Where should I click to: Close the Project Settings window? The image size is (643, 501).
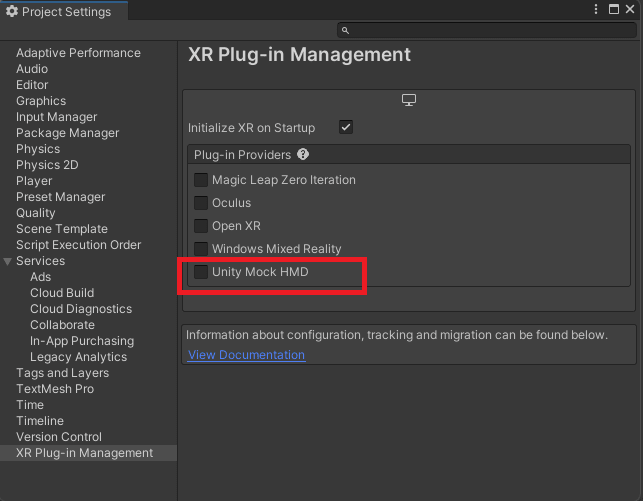[630, 9]
